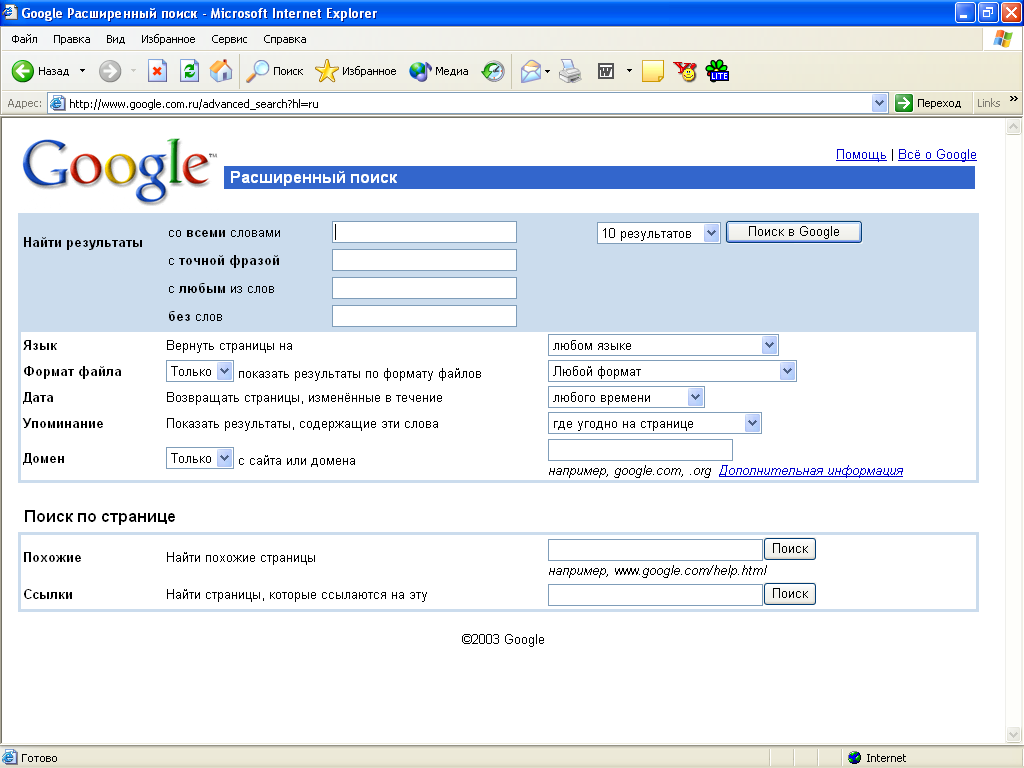Click the Forward arrow icon
1024x768 pixels.
(110, 71)
